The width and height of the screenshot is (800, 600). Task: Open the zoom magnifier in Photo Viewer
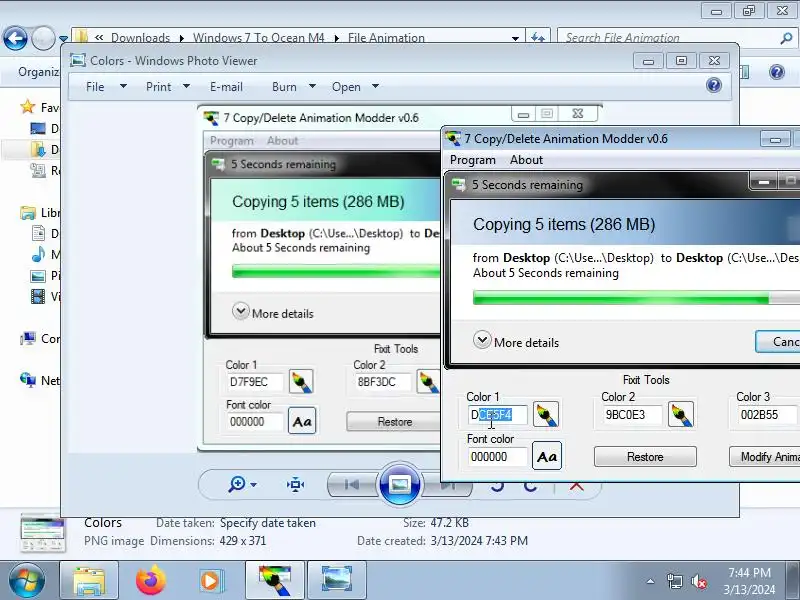(236, 484)
